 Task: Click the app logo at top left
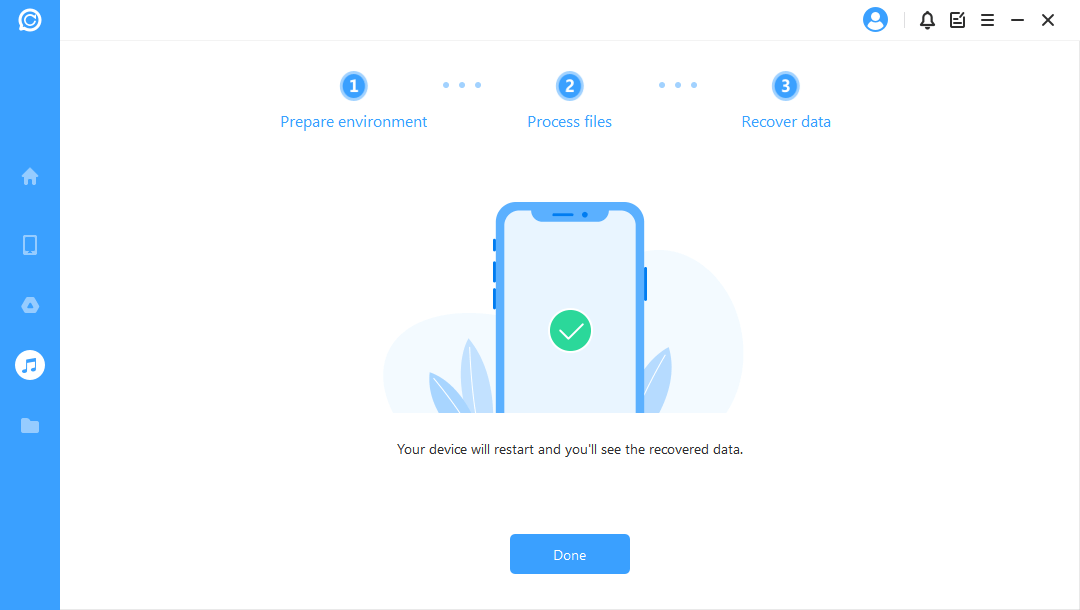(30, 20)
